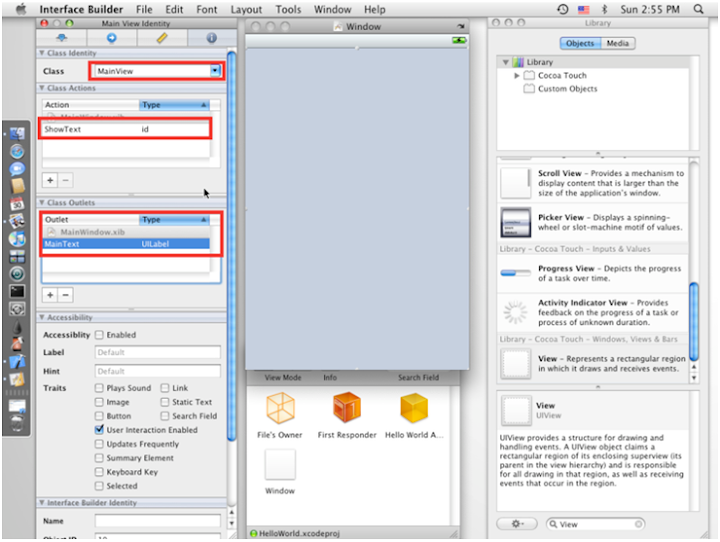Pick the Activity Indicator View spinner icon
The image size is (720, 542).
tap(516, 312)
